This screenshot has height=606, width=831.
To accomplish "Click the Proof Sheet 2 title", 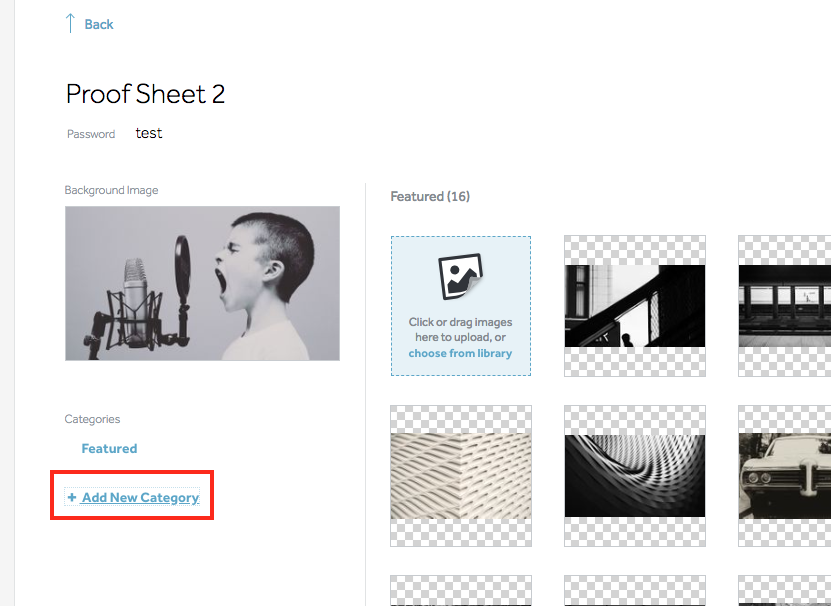I will pyautogui.click(x=145, y=94).
